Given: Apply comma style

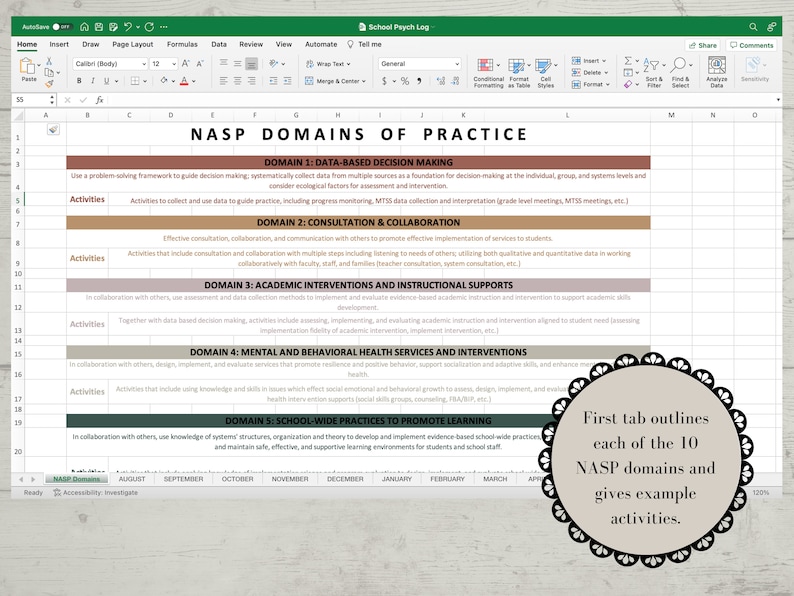Looking at the screenshot, I should (419, 81).
